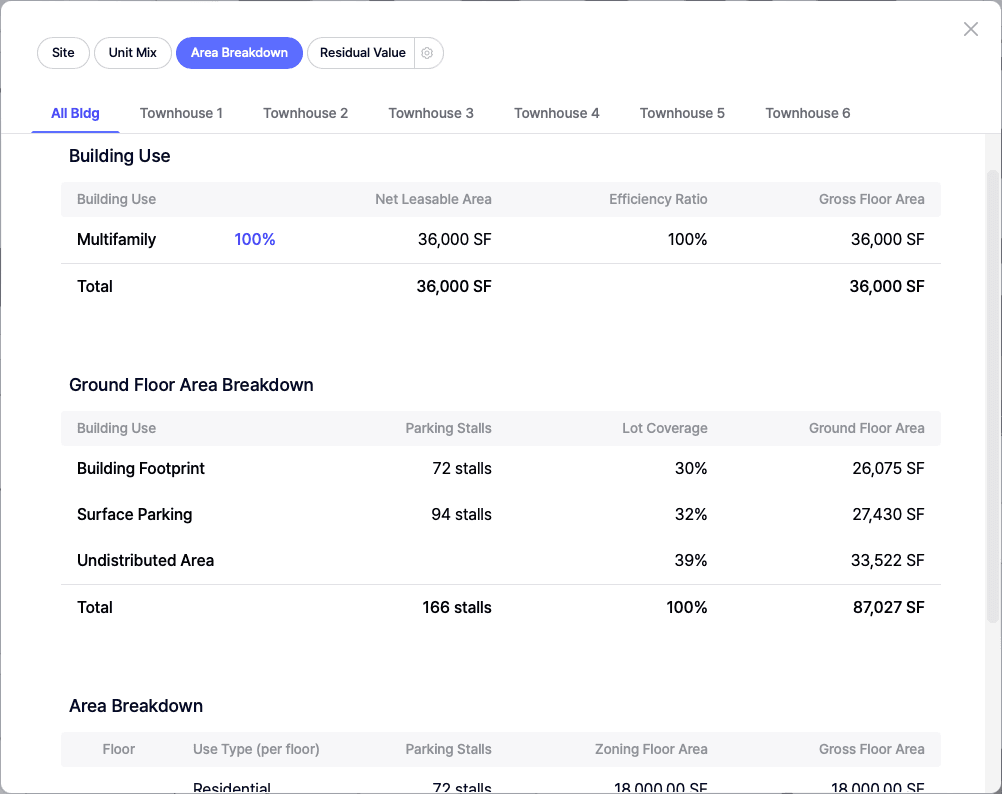Click the Building Footprint row label

pyautogui.click(x=140, y=469)
